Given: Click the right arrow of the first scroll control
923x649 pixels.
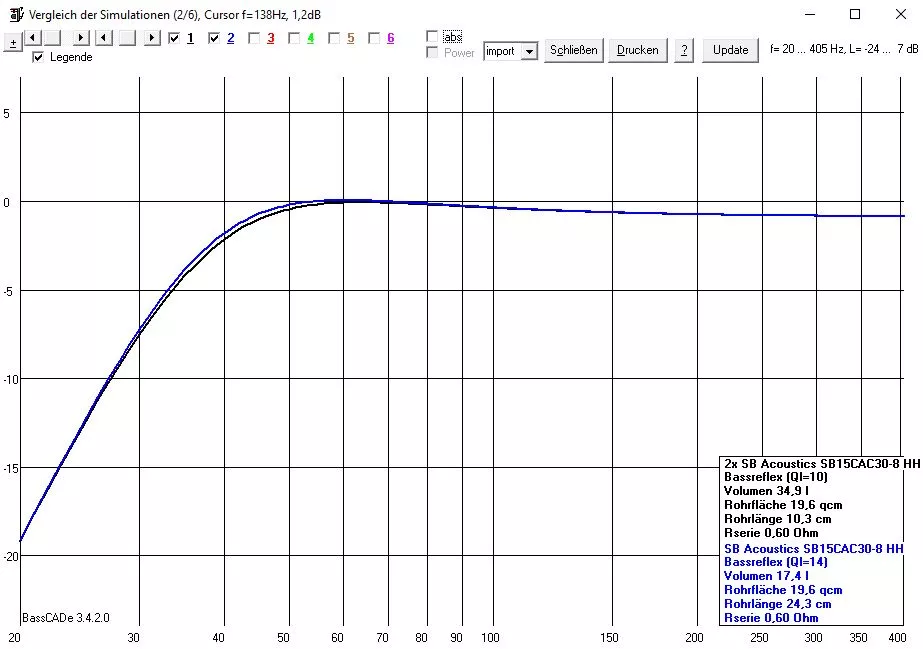Looking at the screenshot, I should coord(81,38).
